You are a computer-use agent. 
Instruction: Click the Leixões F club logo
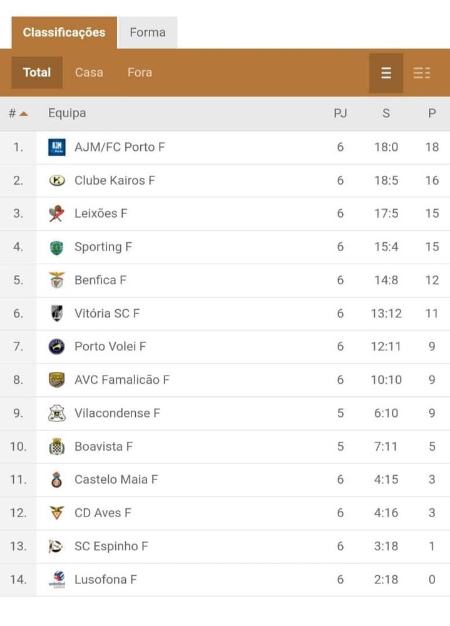click(57, 214)
